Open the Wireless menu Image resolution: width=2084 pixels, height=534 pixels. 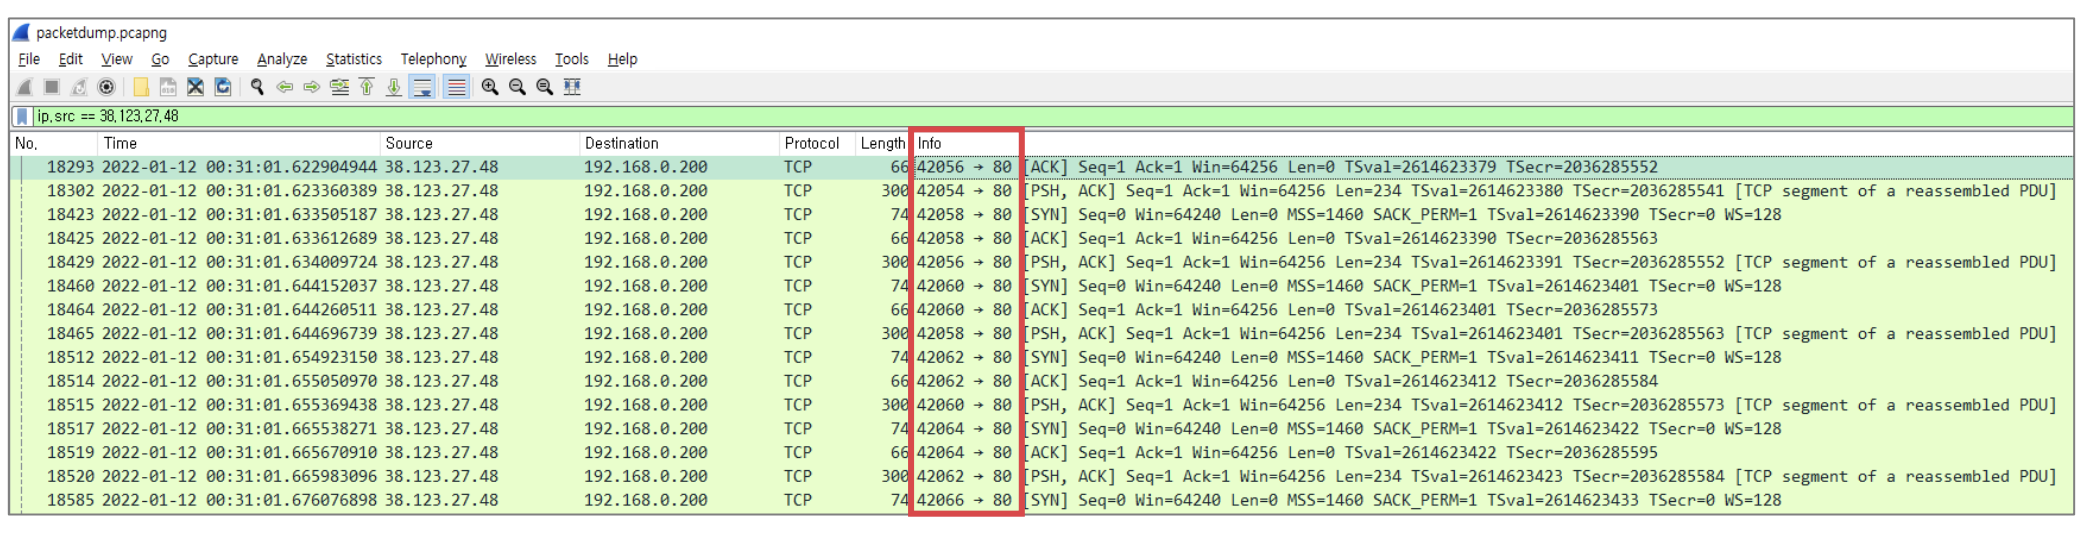(x=510, y=59)
